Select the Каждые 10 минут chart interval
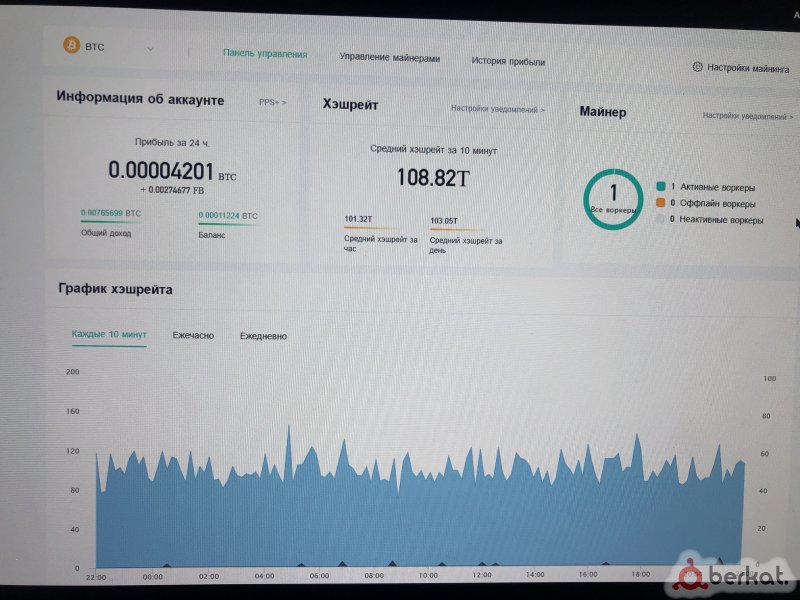 pyautogui.click(x=109, y=334)
